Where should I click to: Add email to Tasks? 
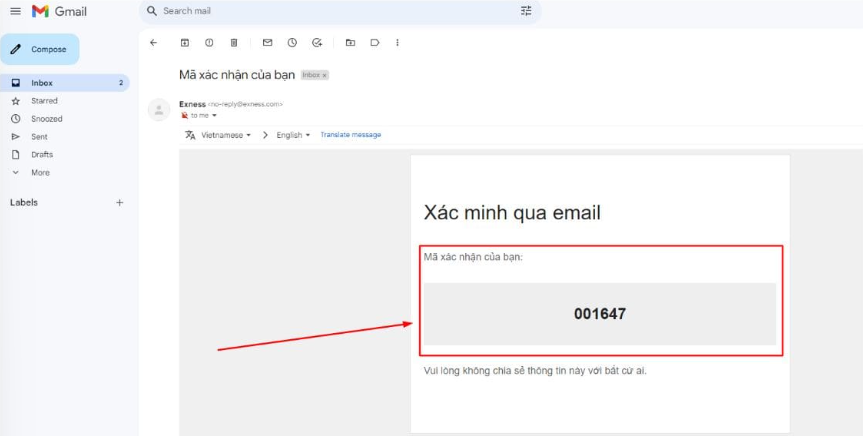[x=317, y=43]
